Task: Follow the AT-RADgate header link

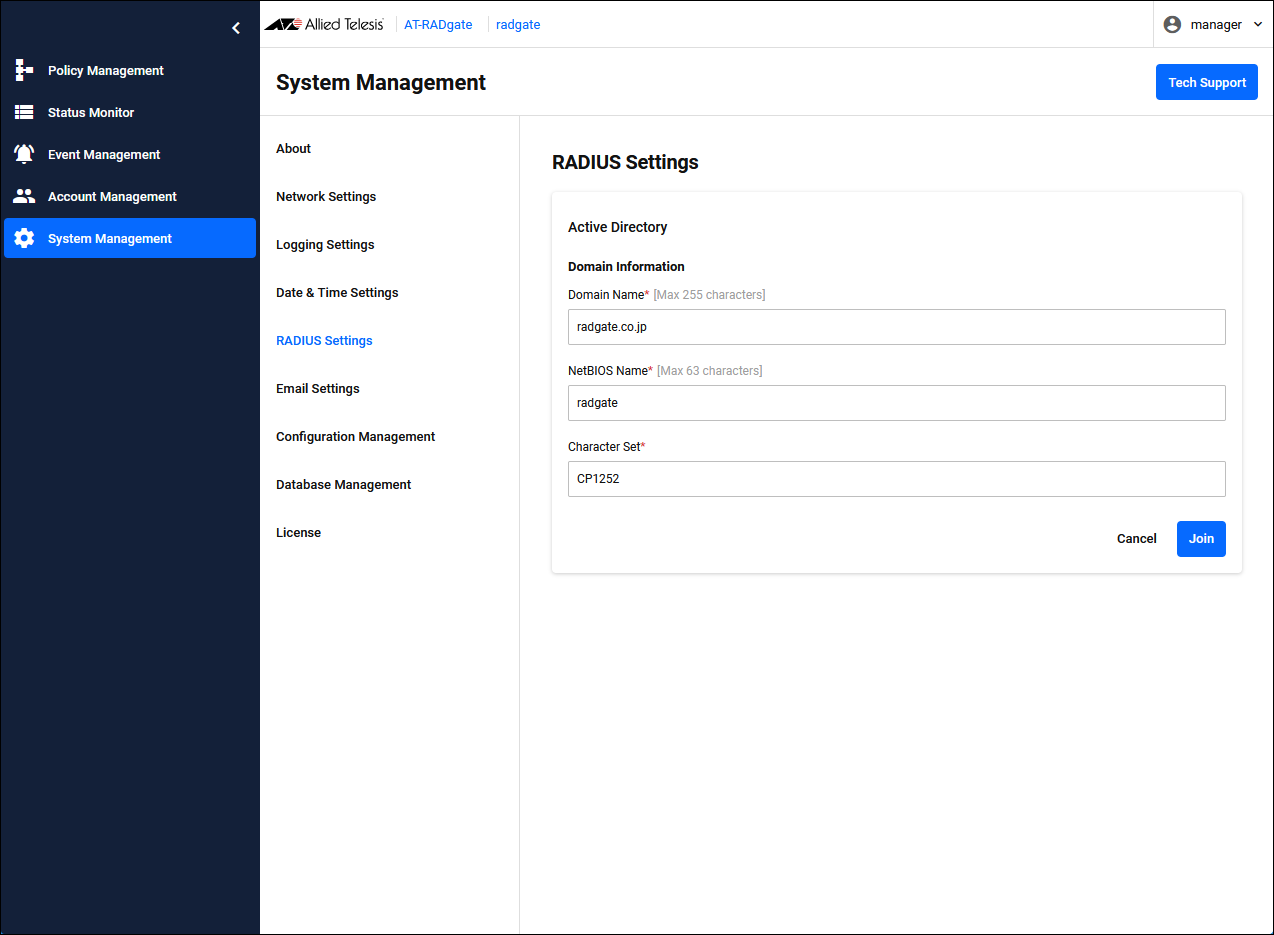Action: (438, 25)
